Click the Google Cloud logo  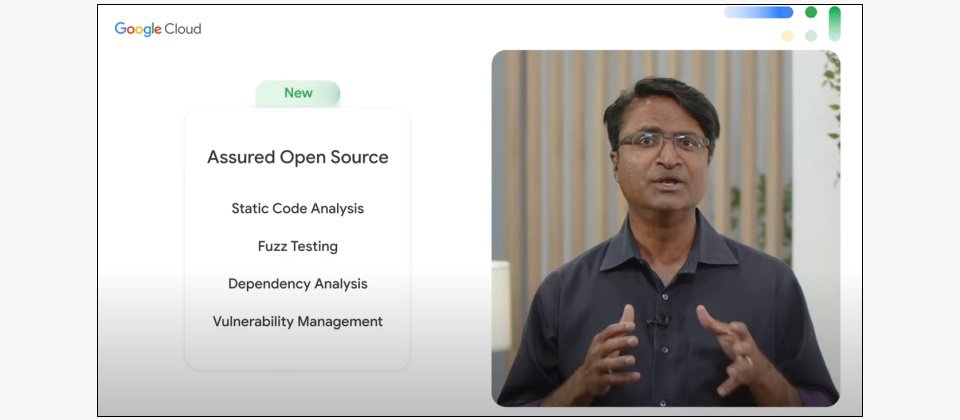pyautogui.click(x=157, y=29)
